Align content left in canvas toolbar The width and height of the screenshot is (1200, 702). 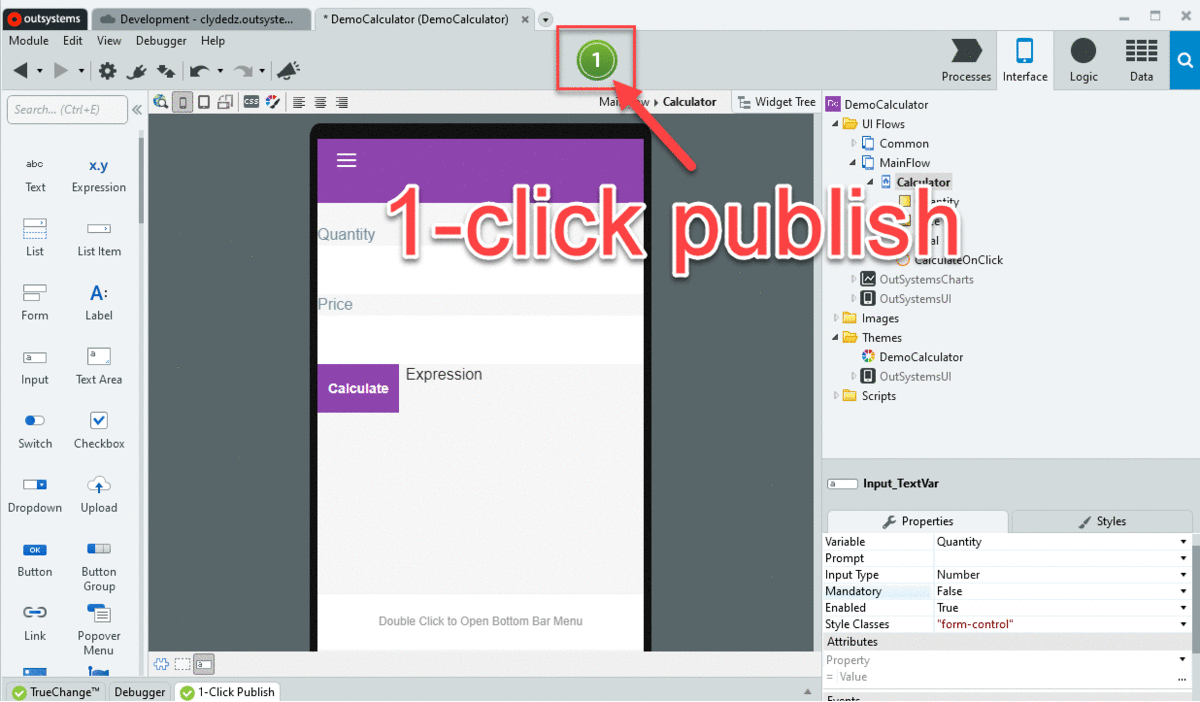point(299,102)
